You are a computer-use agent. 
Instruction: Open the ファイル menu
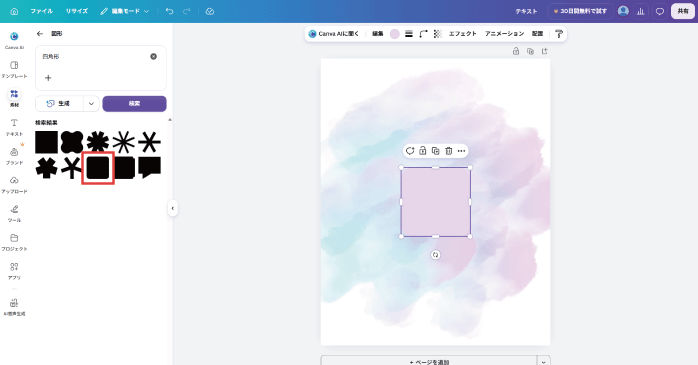click(x=41, y=11)
